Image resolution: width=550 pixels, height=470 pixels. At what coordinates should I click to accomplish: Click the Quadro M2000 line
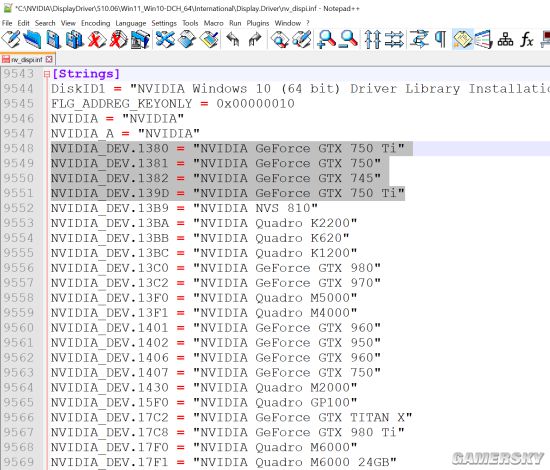204,387
